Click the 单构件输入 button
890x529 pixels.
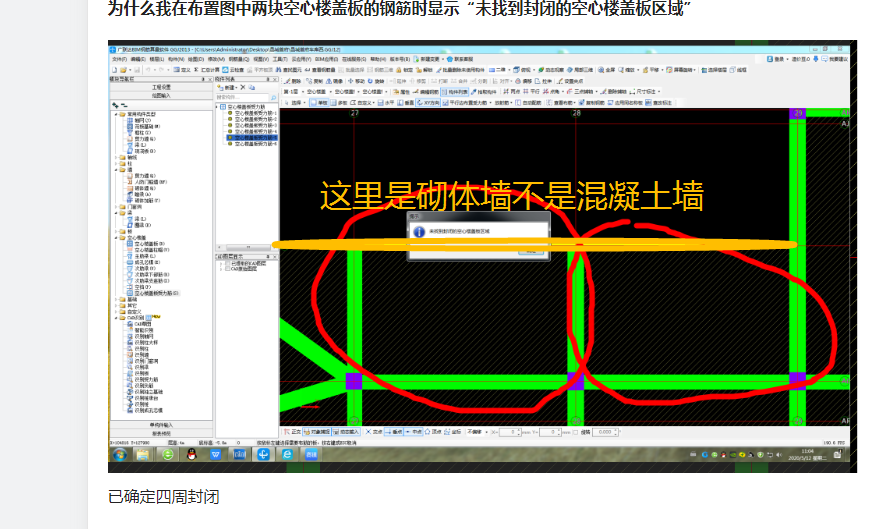tap(161, 425)
